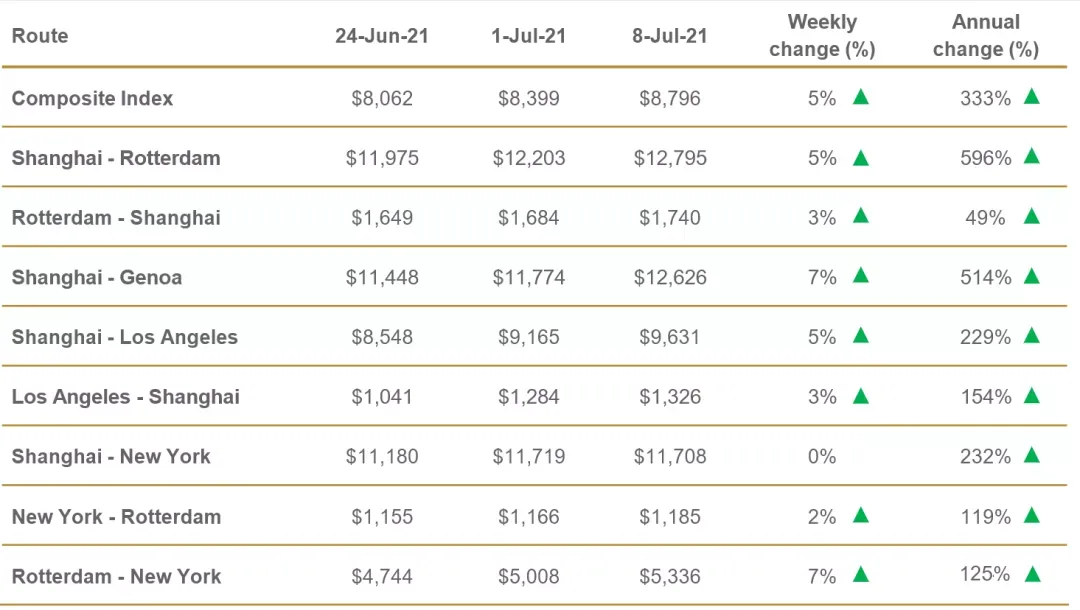
Task: Click weekly up arrow for Shanghai - Los Angeles
Action: tap(860, 336)
